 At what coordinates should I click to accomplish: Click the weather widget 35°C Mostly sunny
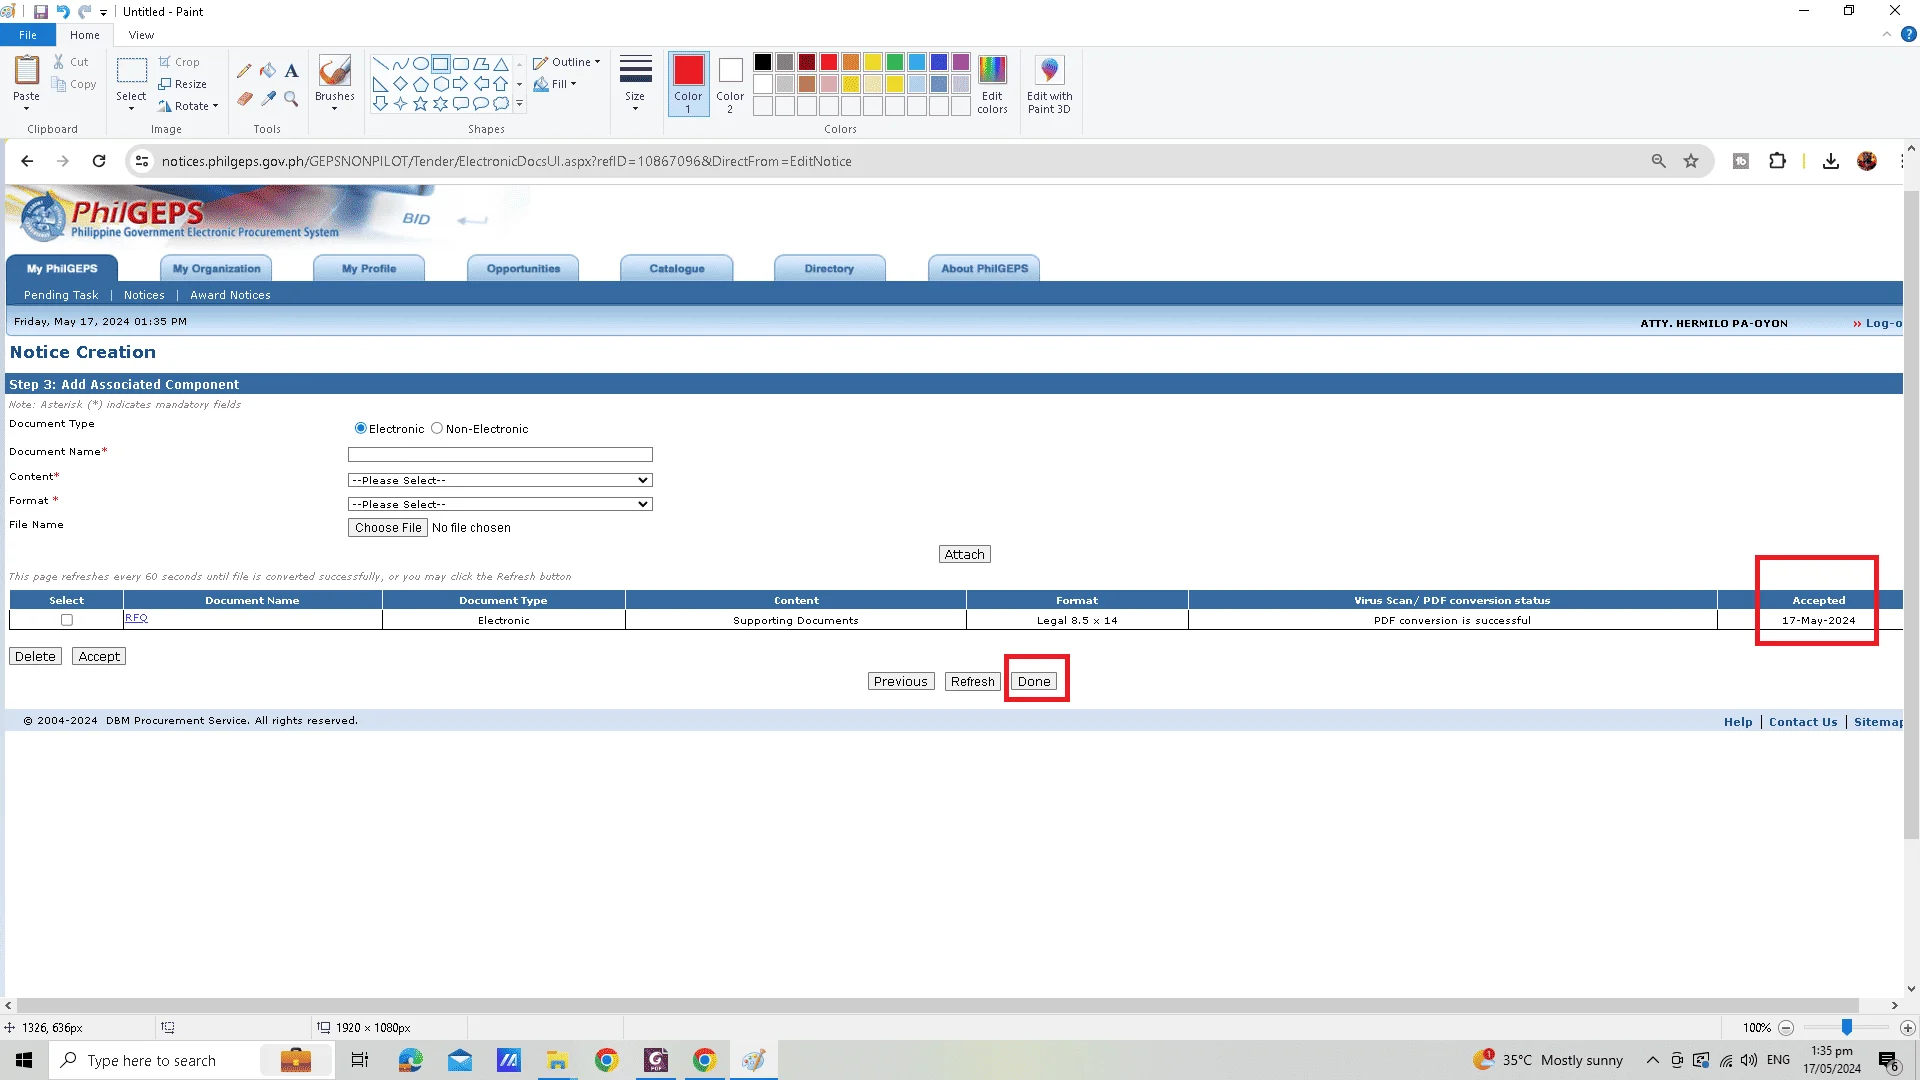pyautogui.click(x=1548, y=1060)
